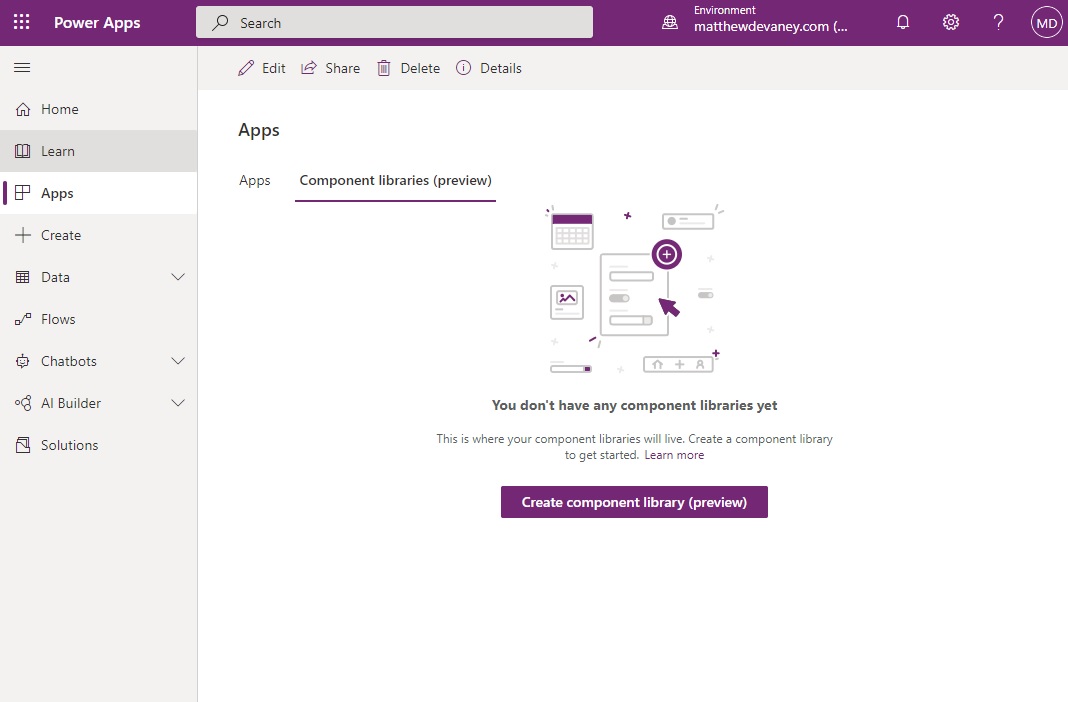
Task: Open the Component libraries (preview) tab
Action: click(x=395, y=181)
